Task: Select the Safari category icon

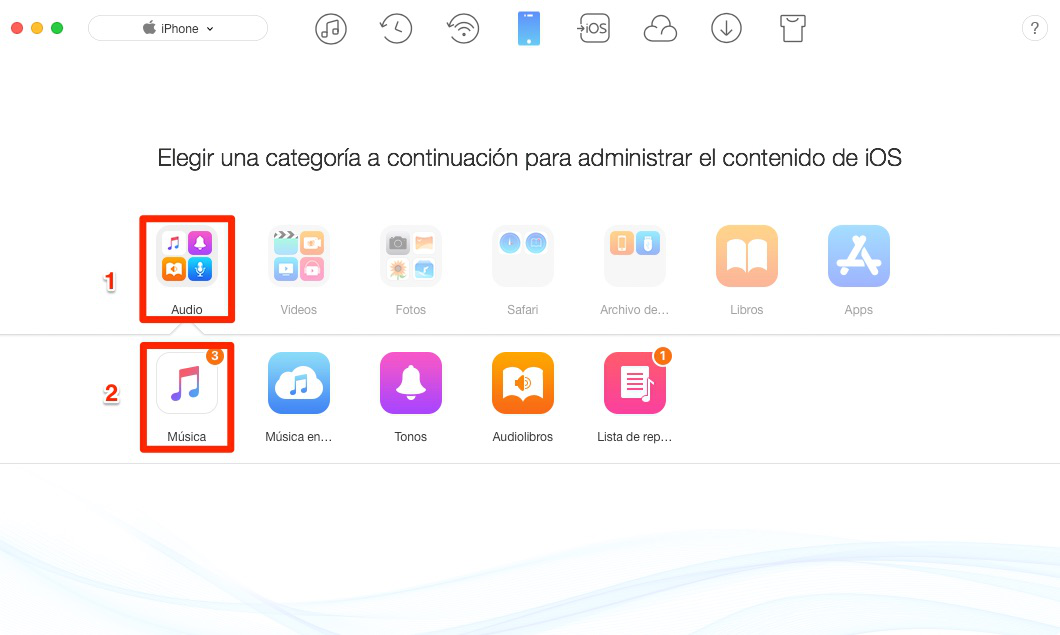Action: (523, 256)
